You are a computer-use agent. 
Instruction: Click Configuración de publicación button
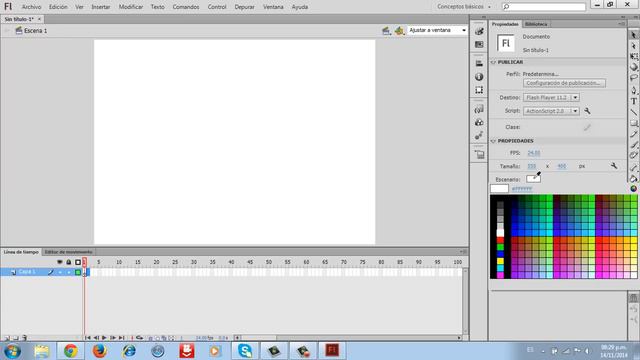(x=564, y=83)
